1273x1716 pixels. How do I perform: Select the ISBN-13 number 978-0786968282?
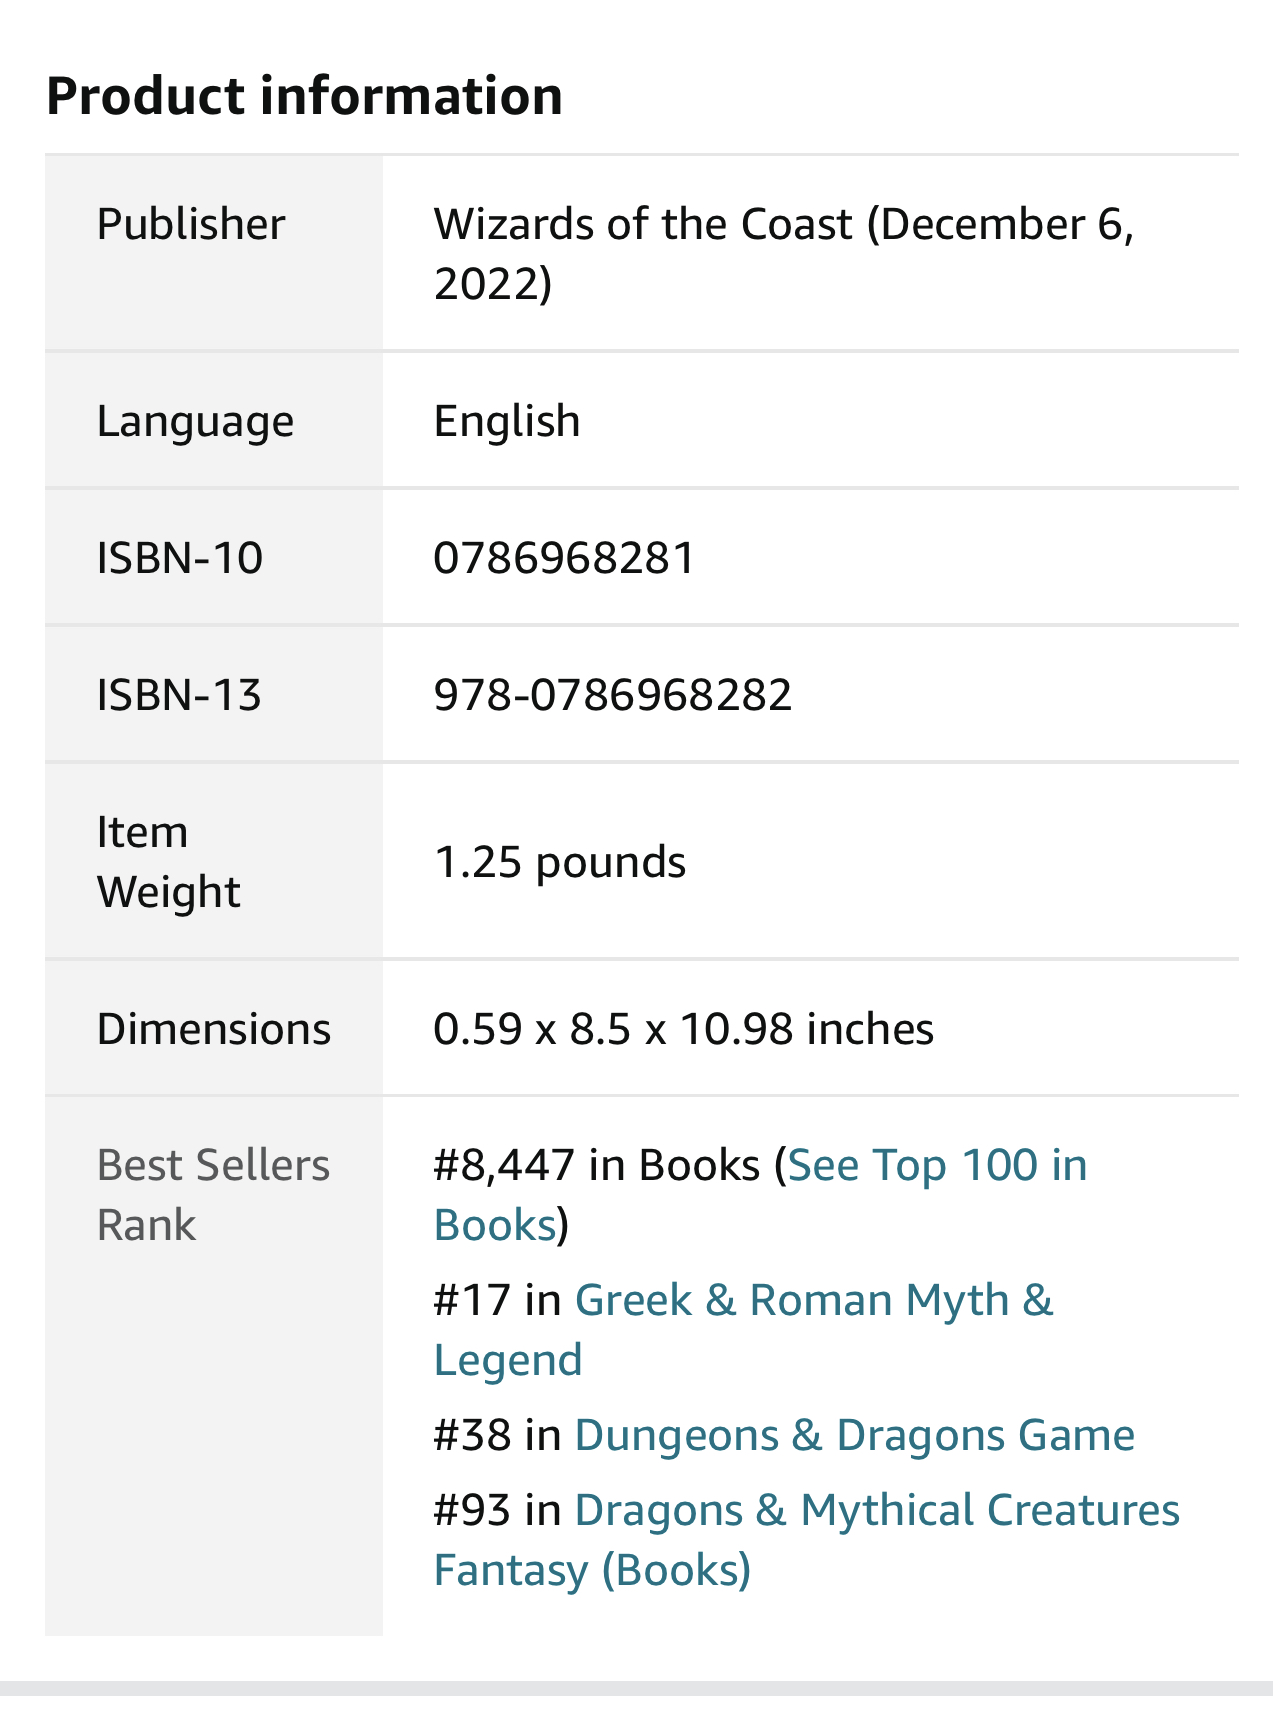pyautogui.click(x=612, y=695)
